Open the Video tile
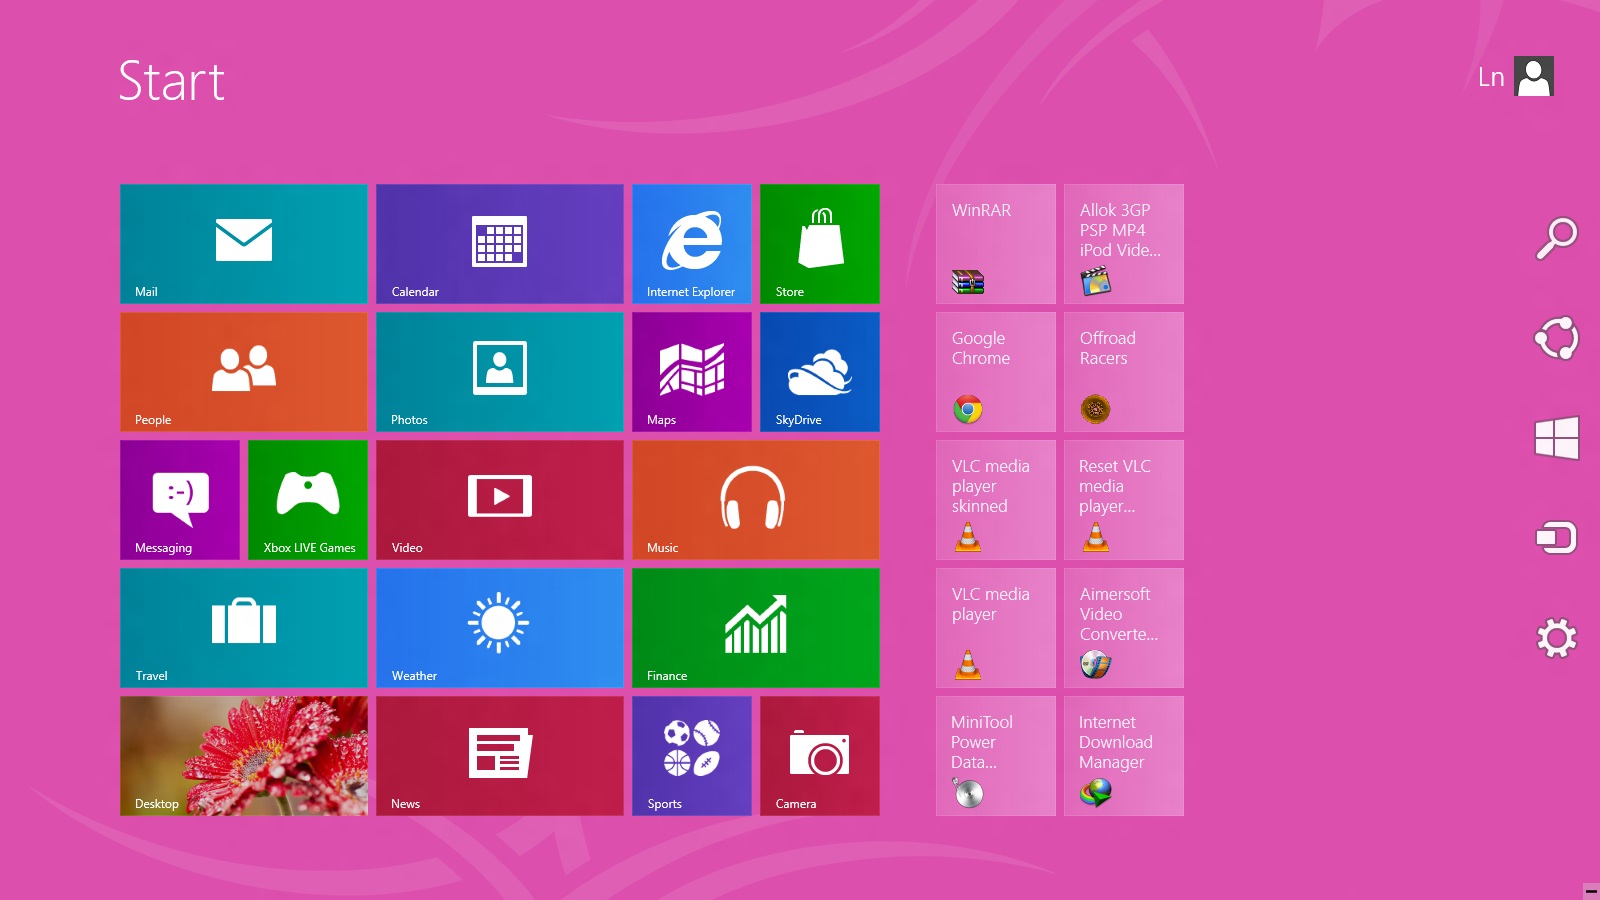Image resolution: width=1600 pixels, height=900 pixels. point(500,500)
